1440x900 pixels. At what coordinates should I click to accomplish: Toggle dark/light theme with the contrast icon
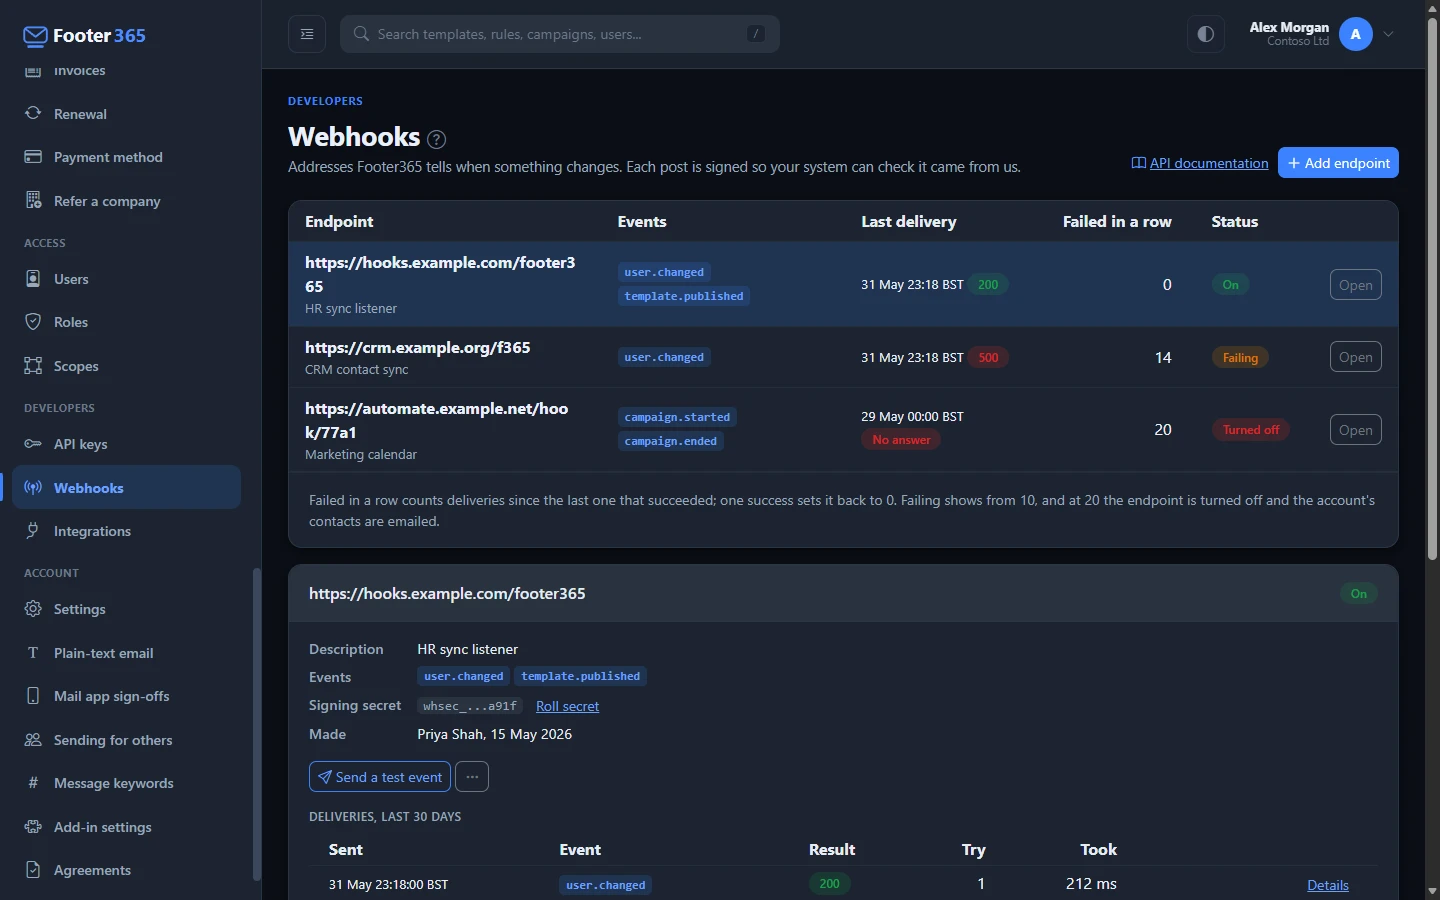click(1206, 34)
